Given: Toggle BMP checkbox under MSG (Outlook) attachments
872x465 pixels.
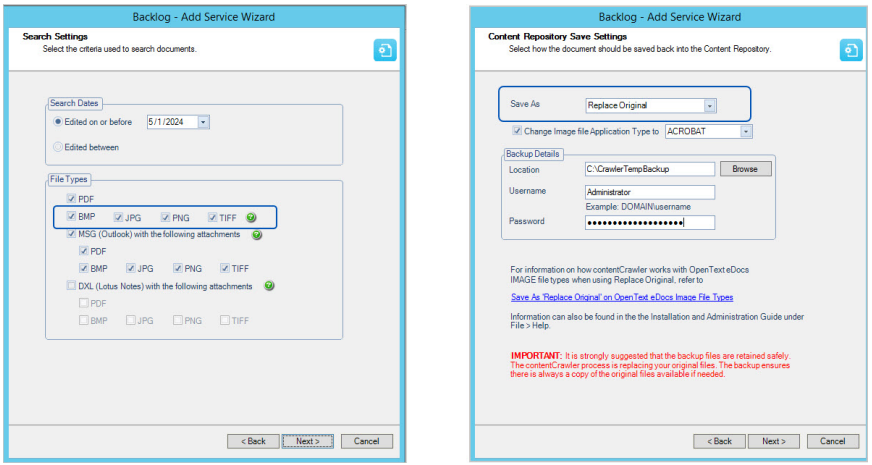Looking at the screenshot, I should click(x=83, y=268).
